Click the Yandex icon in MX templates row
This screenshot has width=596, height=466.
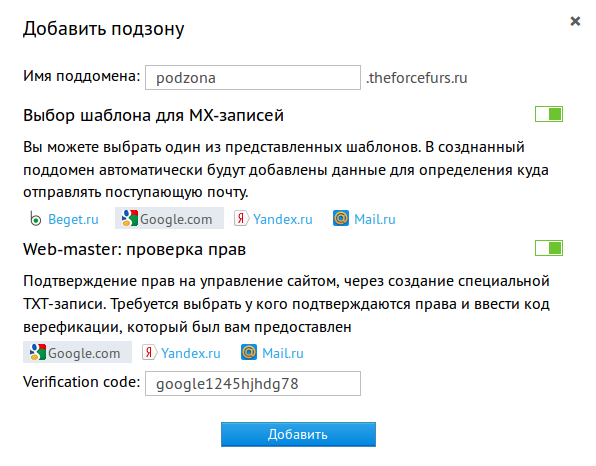241,219
